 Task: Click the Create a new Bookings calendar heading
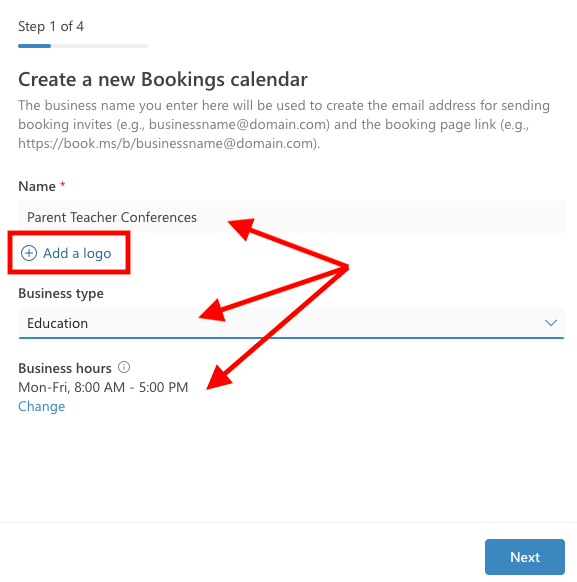[163, 79]
